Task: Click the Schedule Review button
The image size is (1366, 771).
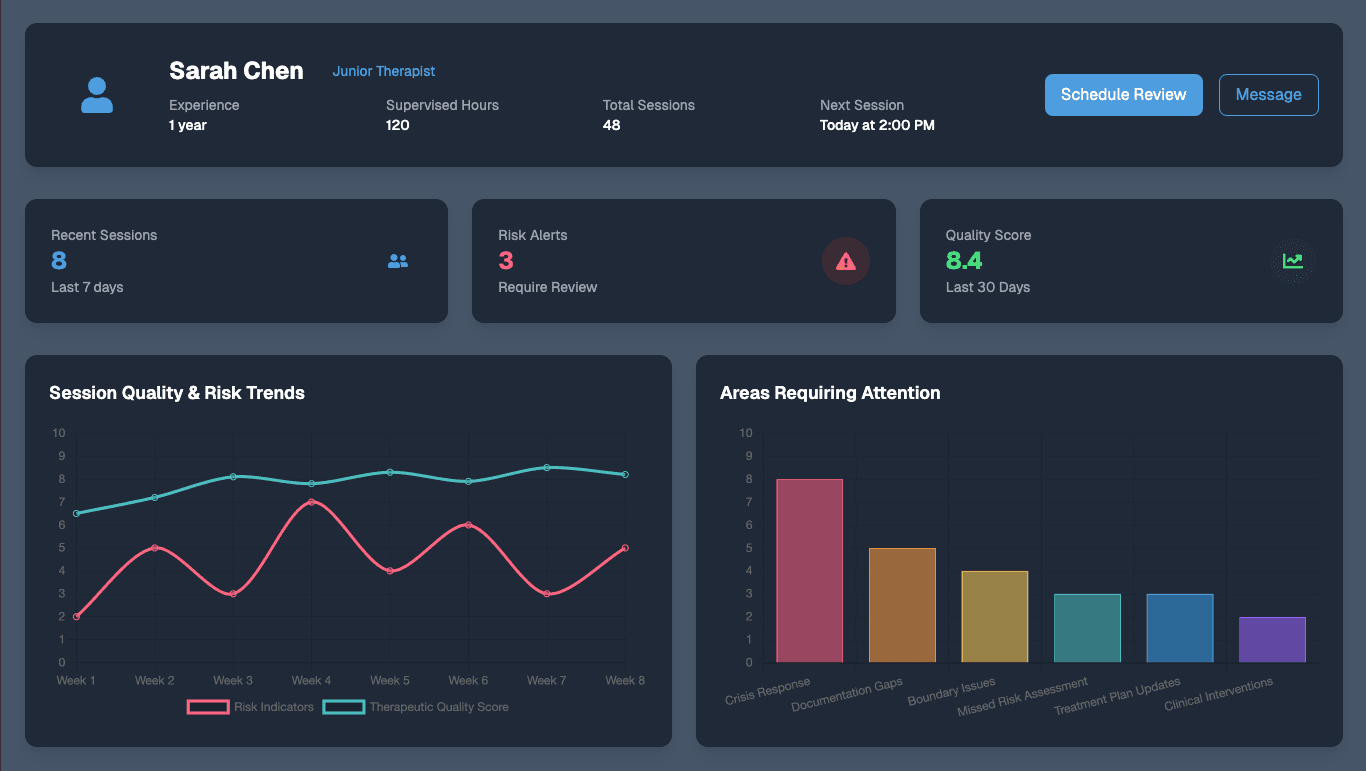Action: click(x=1124, y=95)
